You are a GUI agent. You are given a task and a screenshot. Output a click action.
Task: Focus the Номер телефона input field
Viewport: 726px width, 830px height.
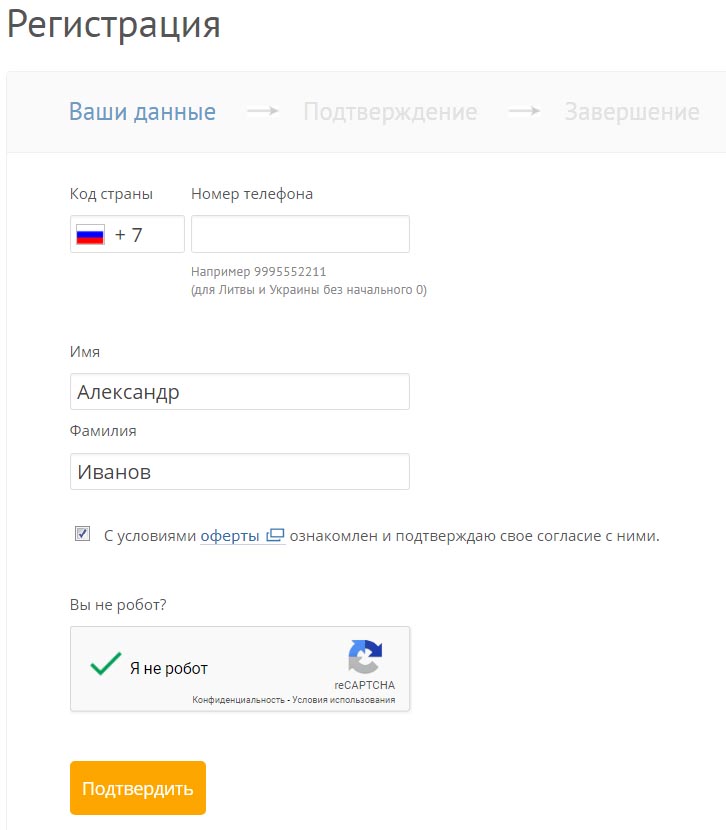coord(300,235)
